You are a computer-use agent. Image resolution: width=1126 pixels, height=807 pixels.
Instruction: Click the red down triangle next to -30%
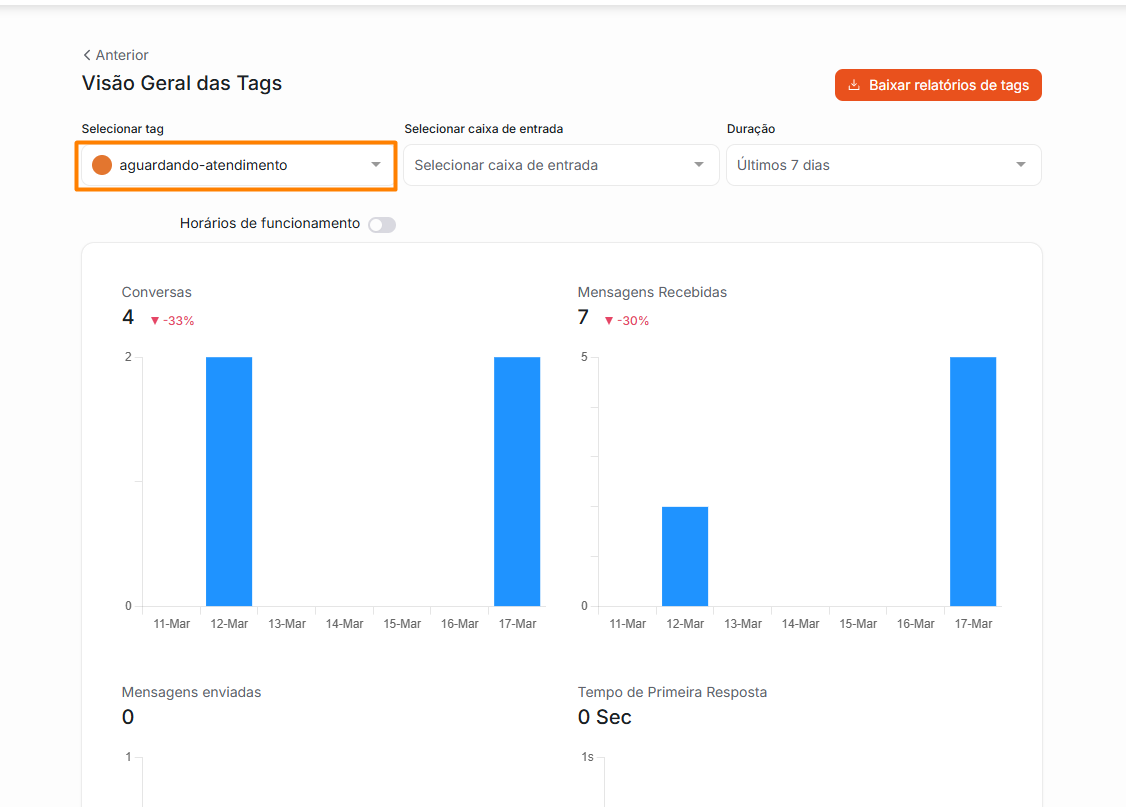coord(609,321)
